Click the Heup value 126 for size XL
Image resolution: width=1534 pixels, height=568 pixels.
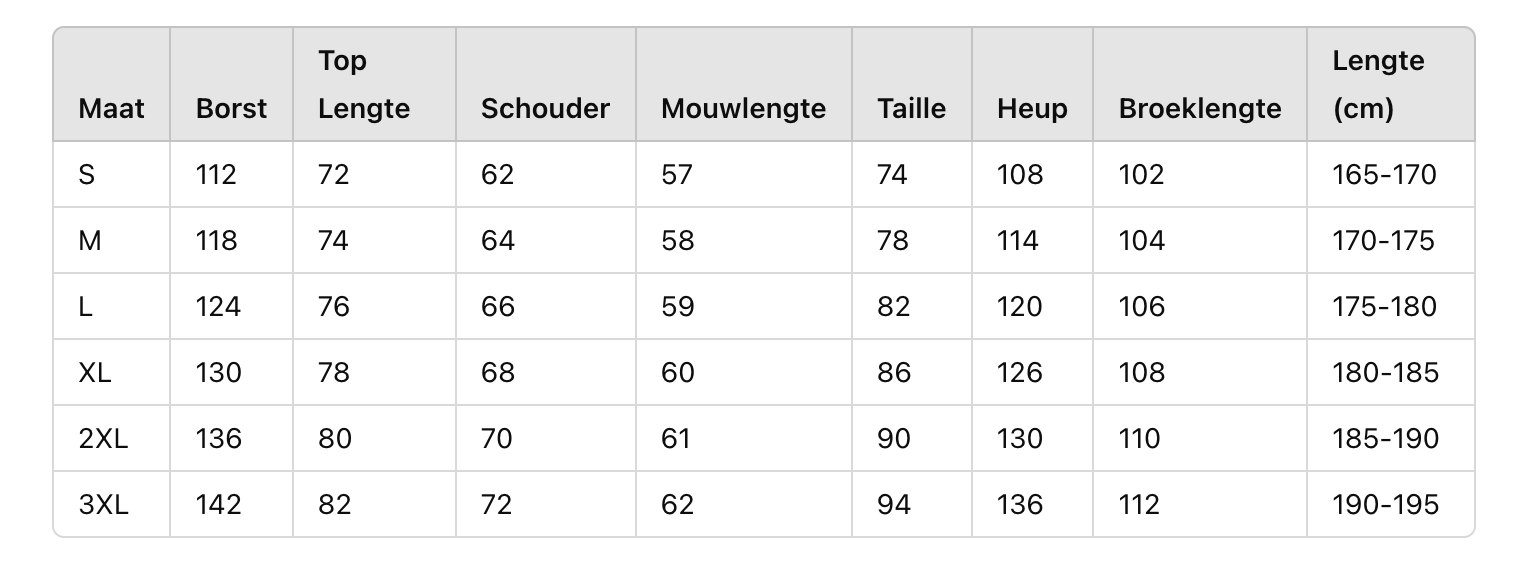pyautogui.click(x=1019, y=372)
